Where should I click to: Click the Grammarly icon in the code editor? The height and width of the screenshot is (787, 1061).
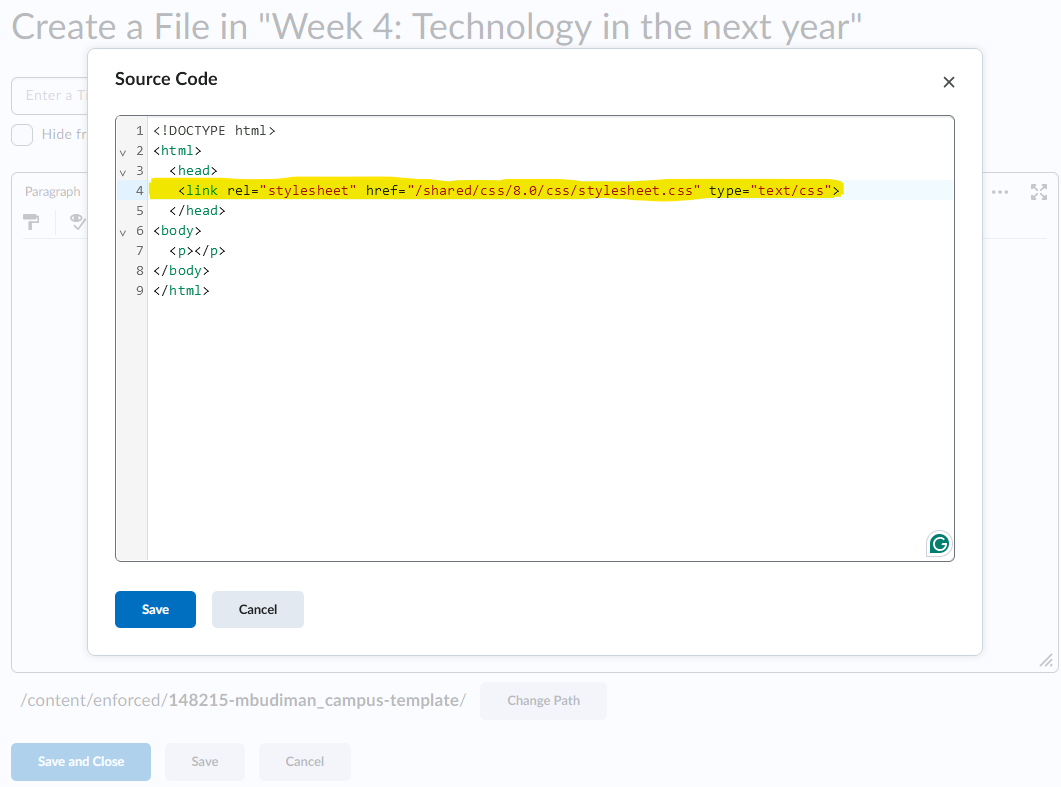coord(938,543)
